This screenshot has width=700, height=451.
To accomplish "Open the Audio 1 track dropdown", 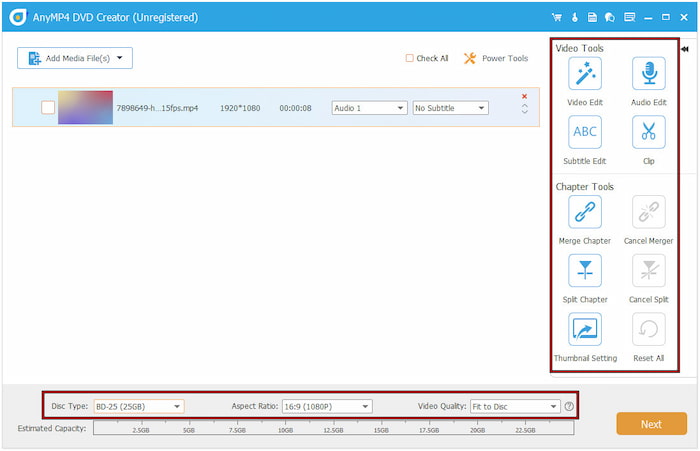I will click(x=369, y=108).
